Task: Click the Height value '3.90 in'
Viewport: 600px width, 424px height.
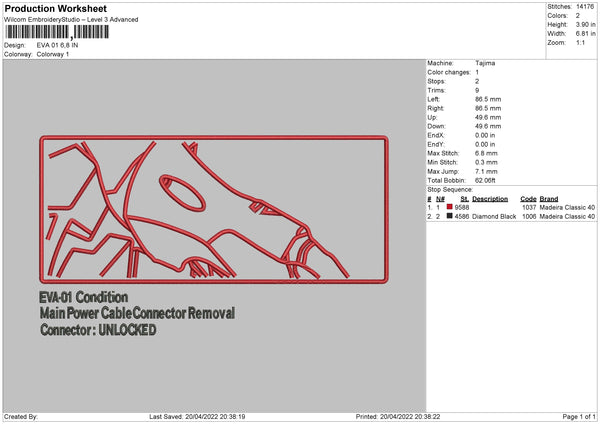Action: 585,24
